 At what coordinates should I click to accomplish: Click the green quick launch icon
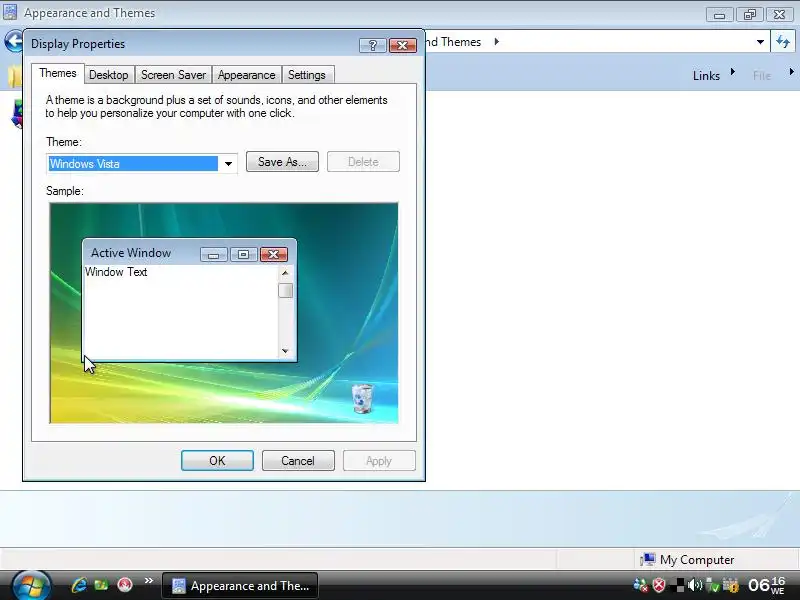(102, 585)
